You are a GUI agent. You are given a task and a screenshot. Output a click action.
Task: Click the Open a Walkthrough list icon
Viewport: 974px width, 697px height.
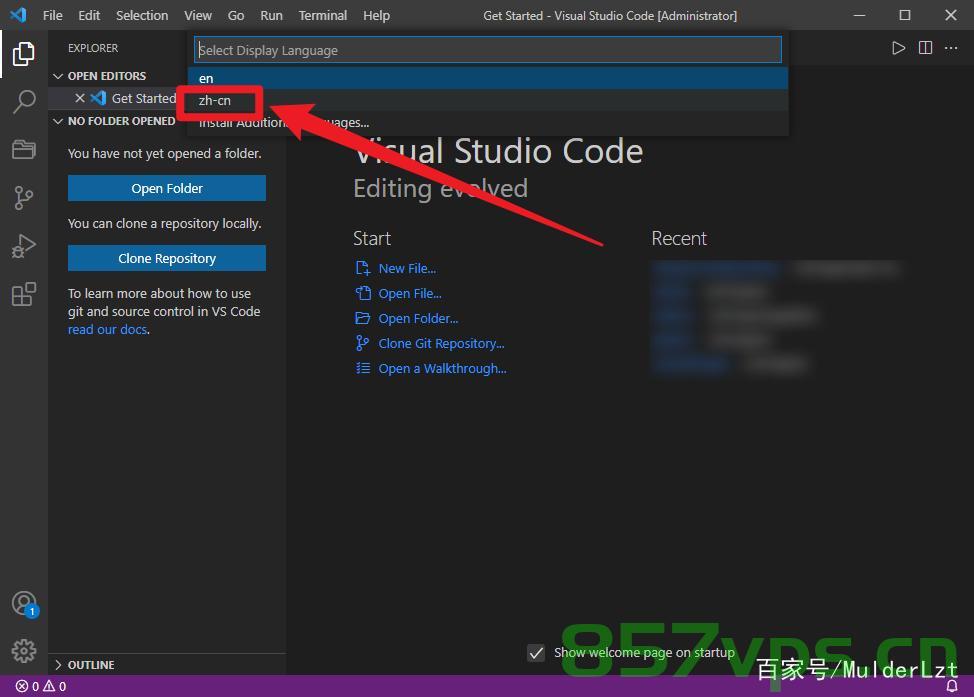click(363, 368)
